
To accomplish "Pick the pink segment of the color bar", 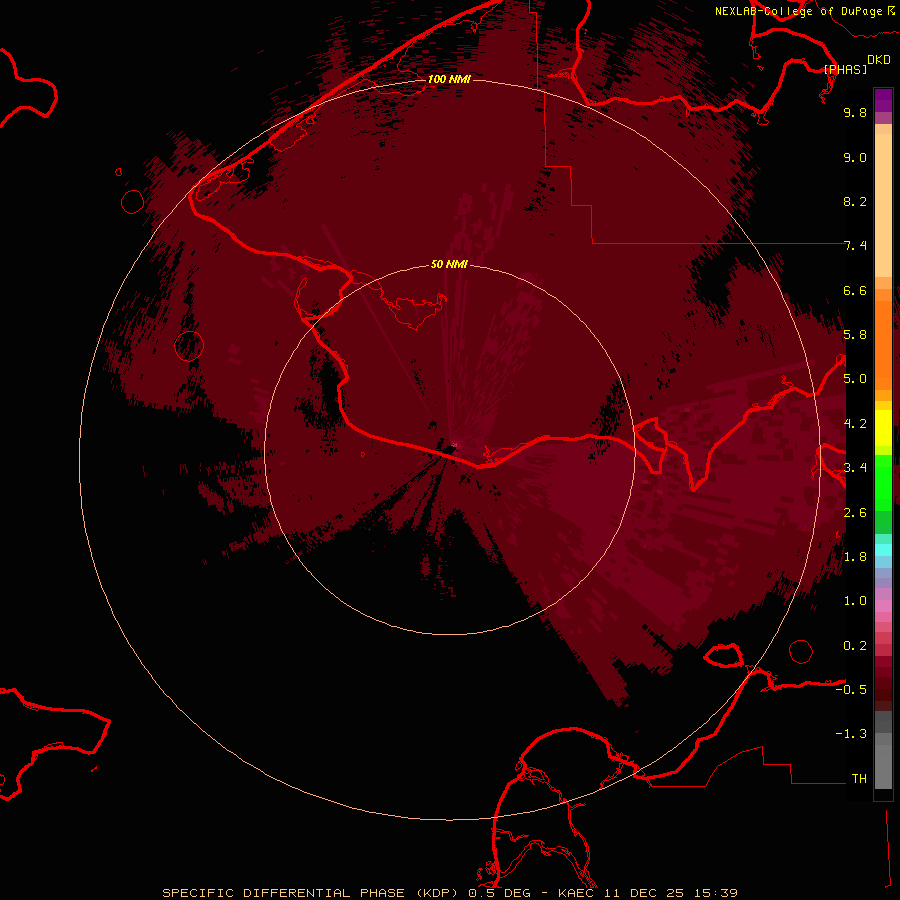I will 883,606.
